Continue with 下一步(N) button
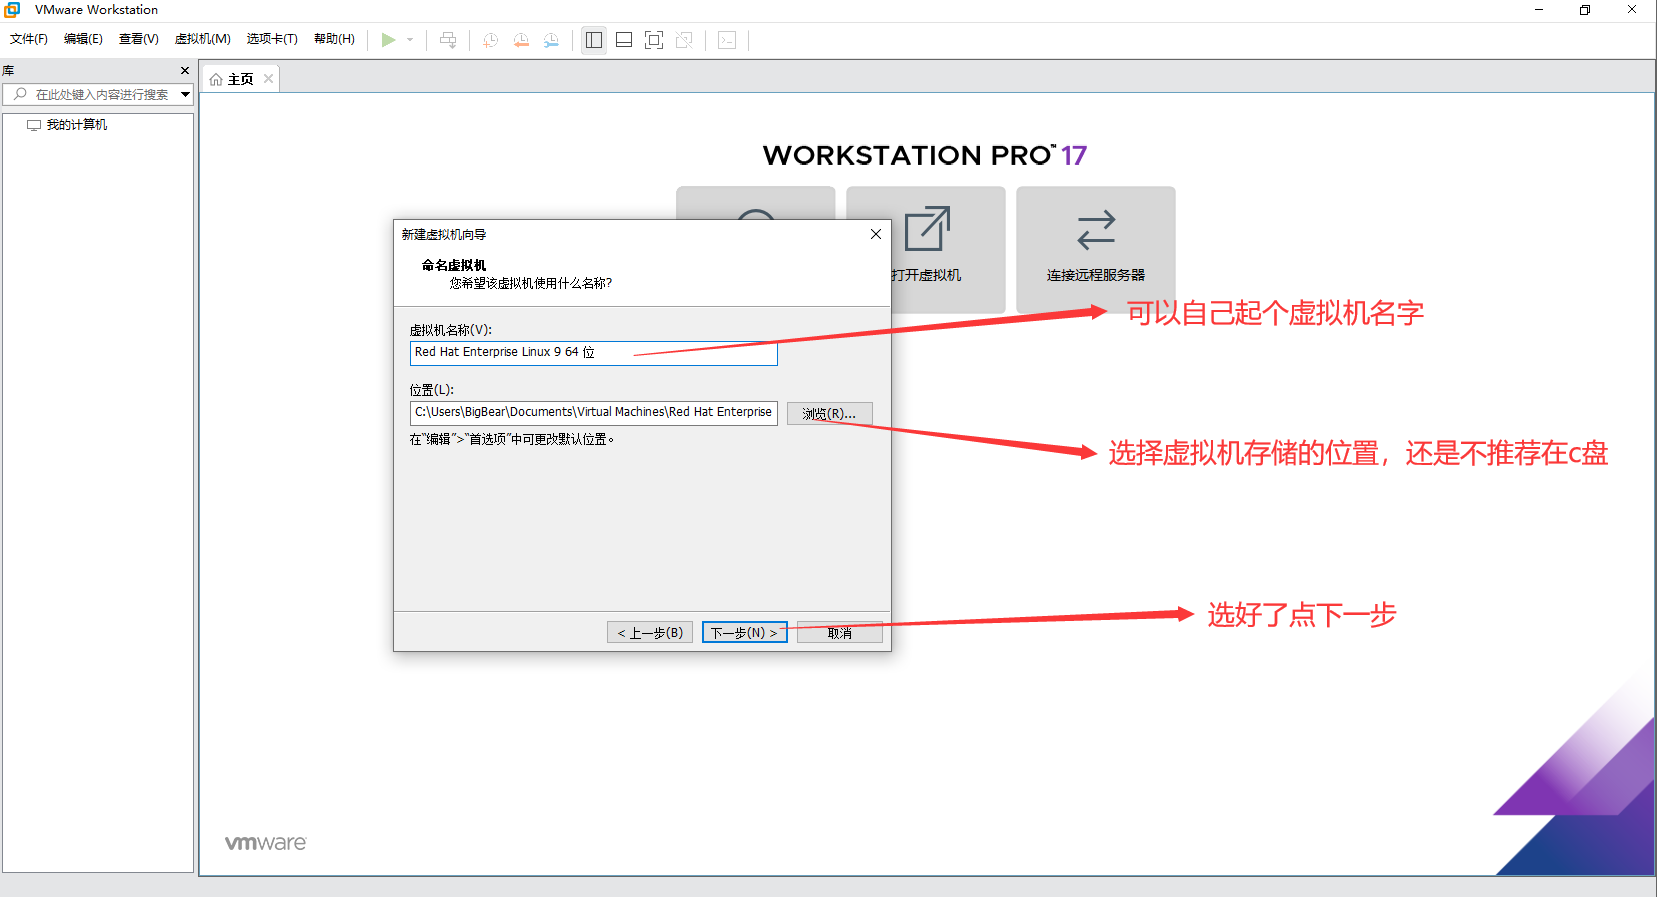This screenshot has height=897, width=1657. coord(745,633)
